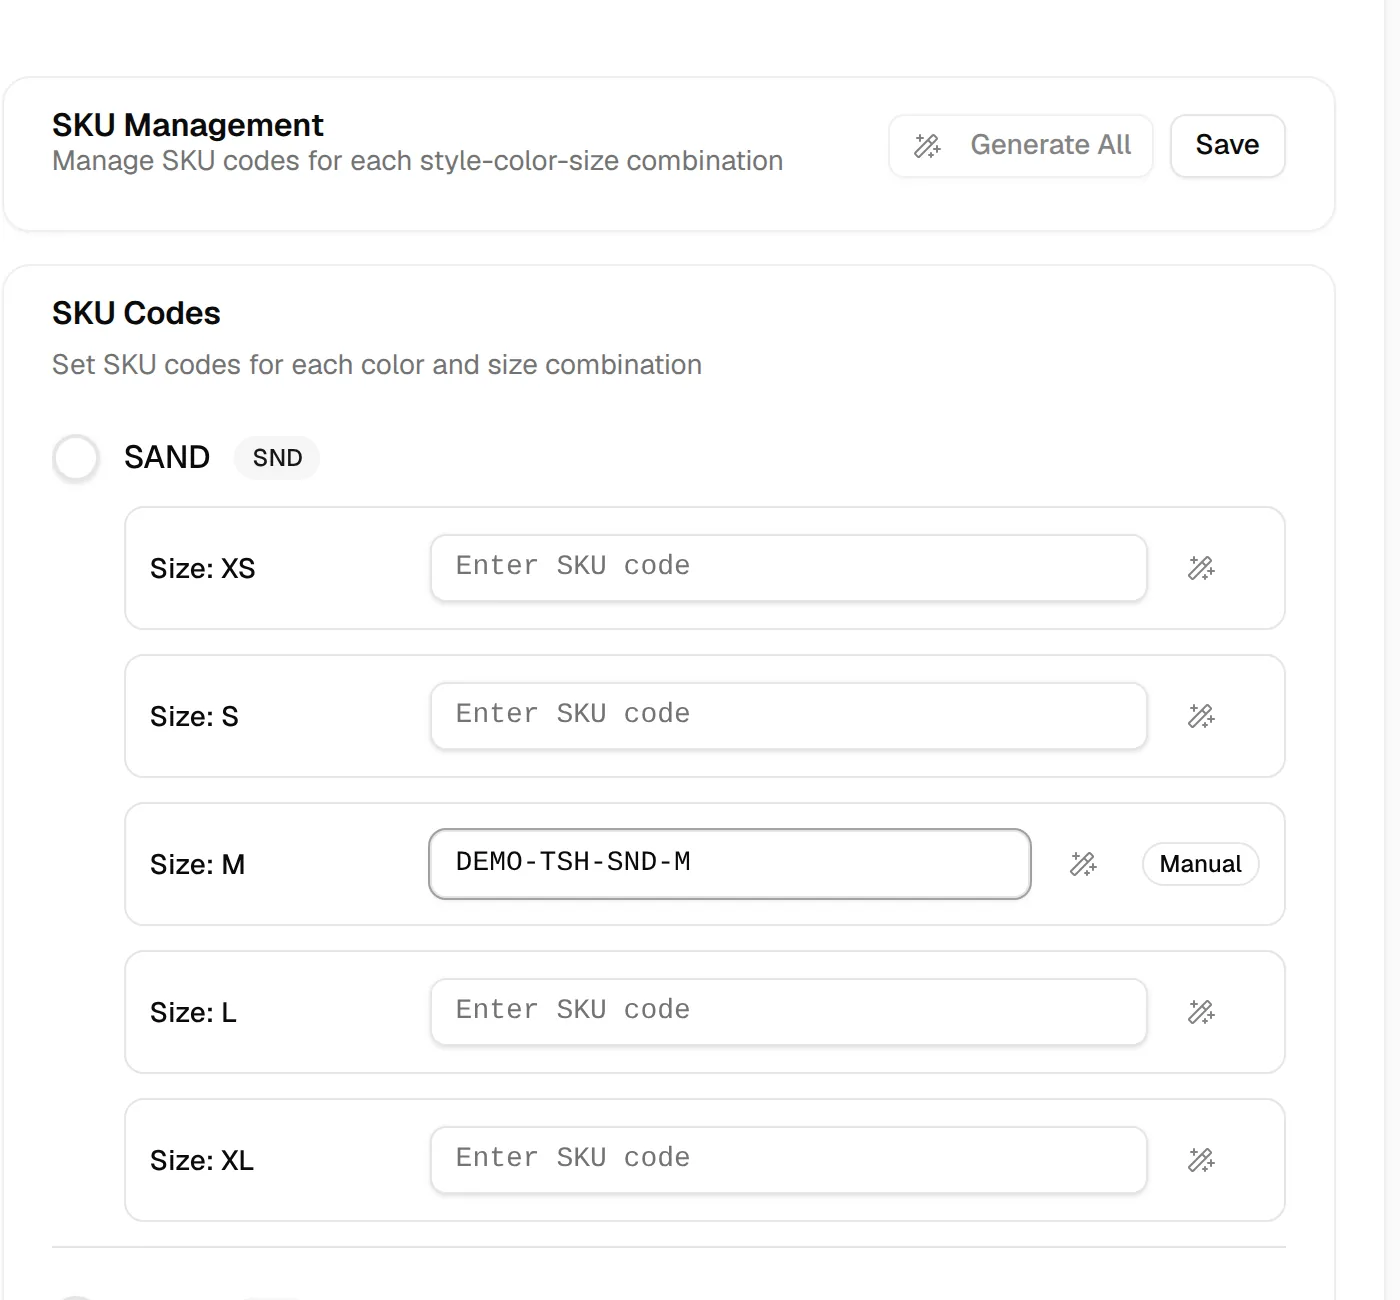Generate SKU for Size L
Viewport: 1400px width, 1300px height.
[1201, 1012]
